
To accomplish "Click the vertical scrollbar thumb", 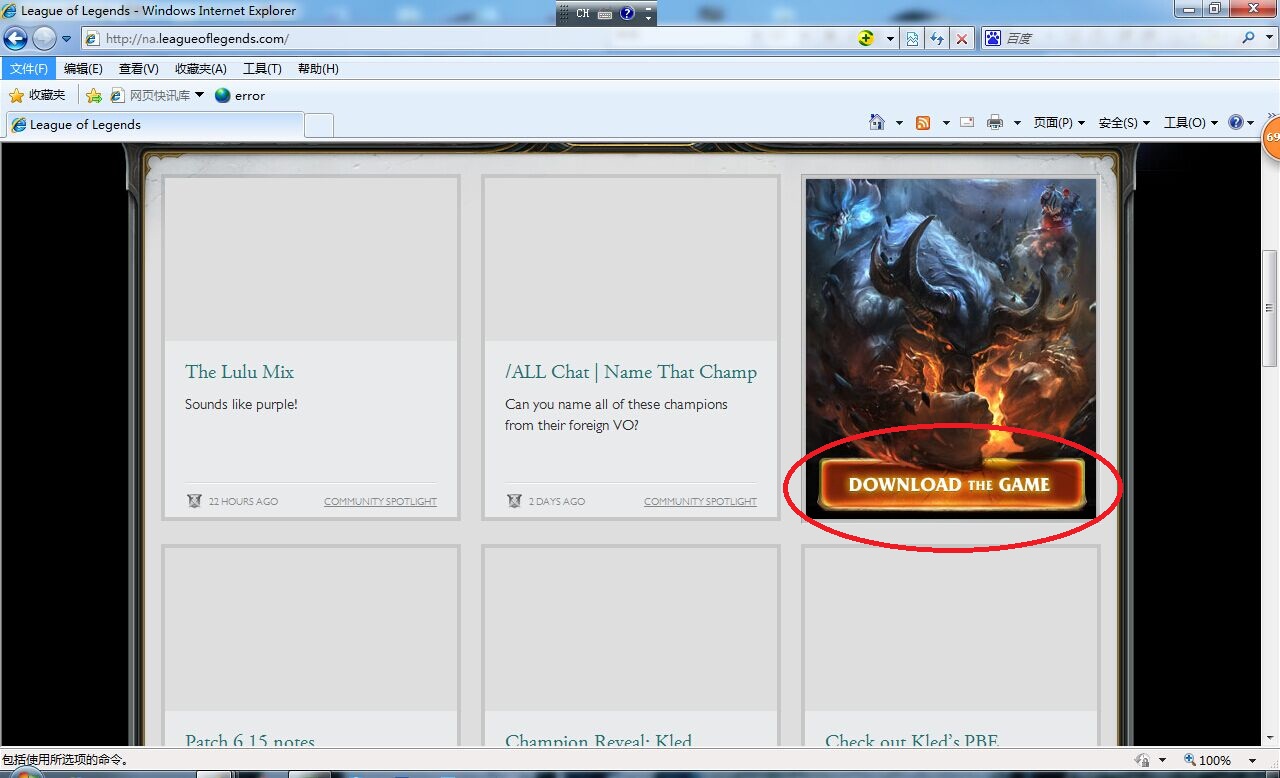I will click(1270, 308).
